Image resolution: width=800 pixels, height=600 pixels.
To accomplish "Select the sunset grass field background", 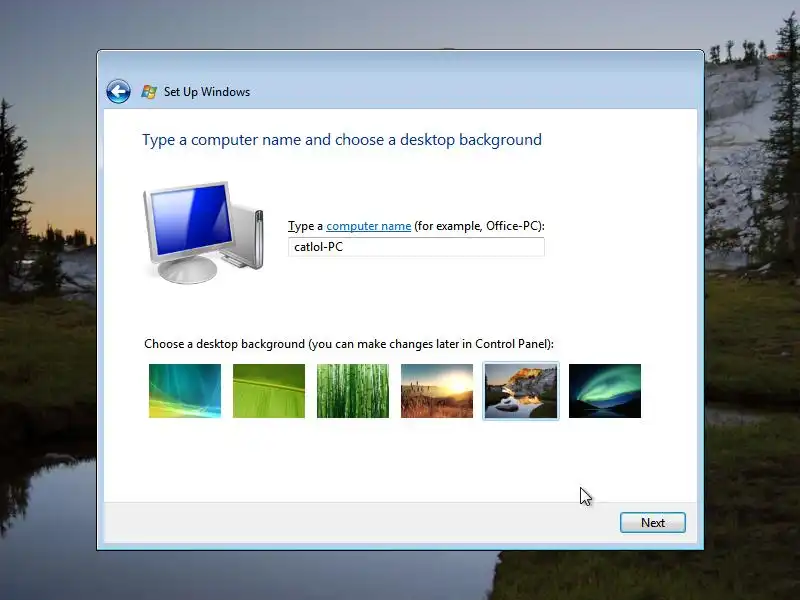I will pos(437,391).
